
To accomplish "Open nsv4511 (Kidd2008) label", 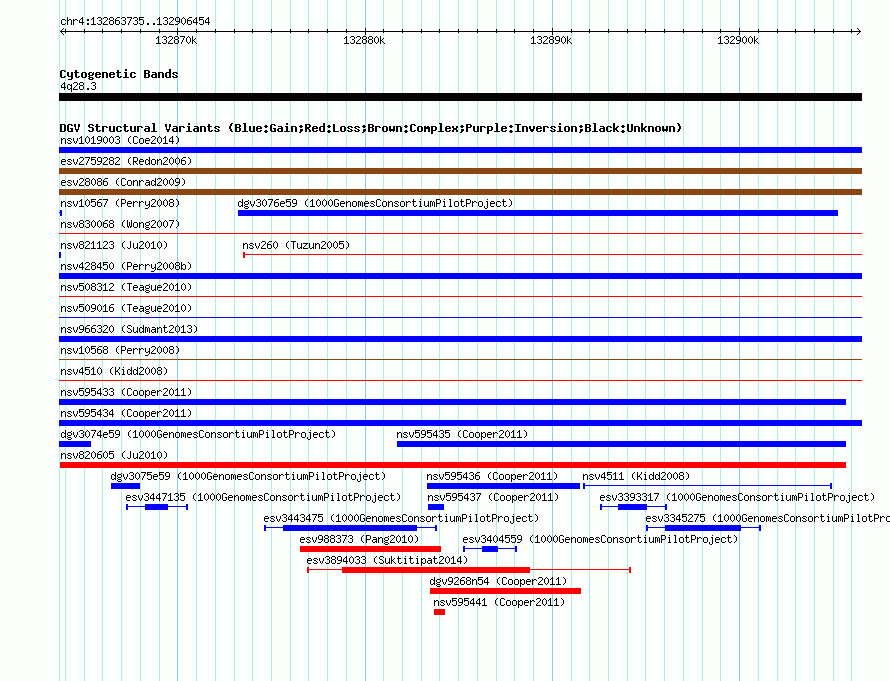I will click(636, 476).
